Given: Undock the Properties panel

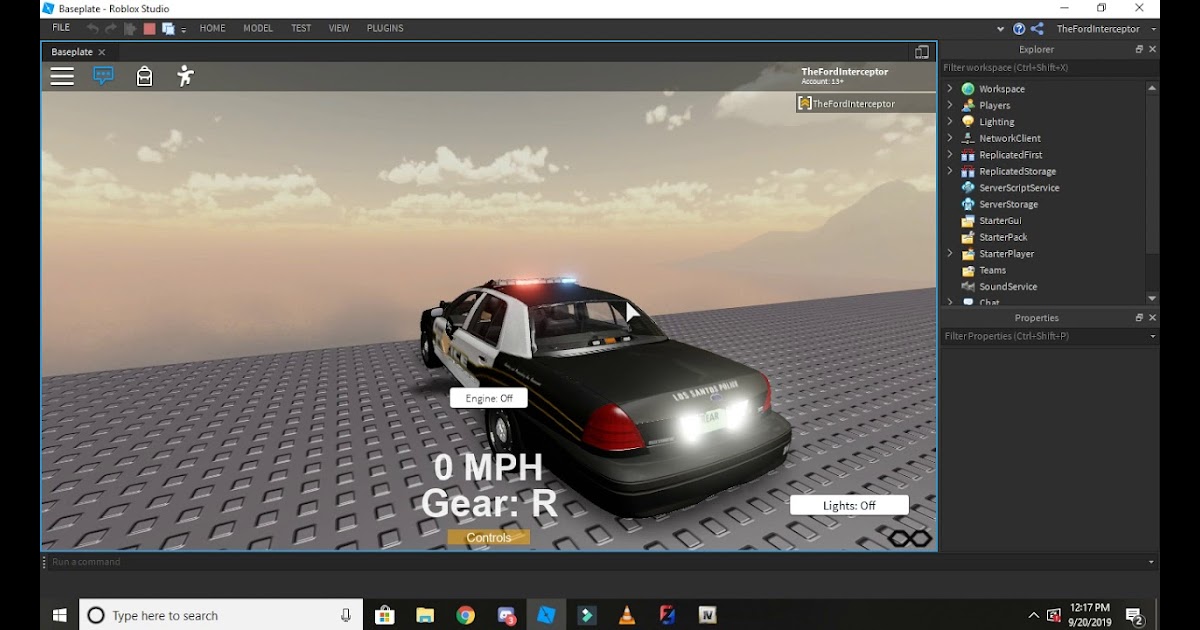Looking at the screenshot, I should click(1139, 318).
